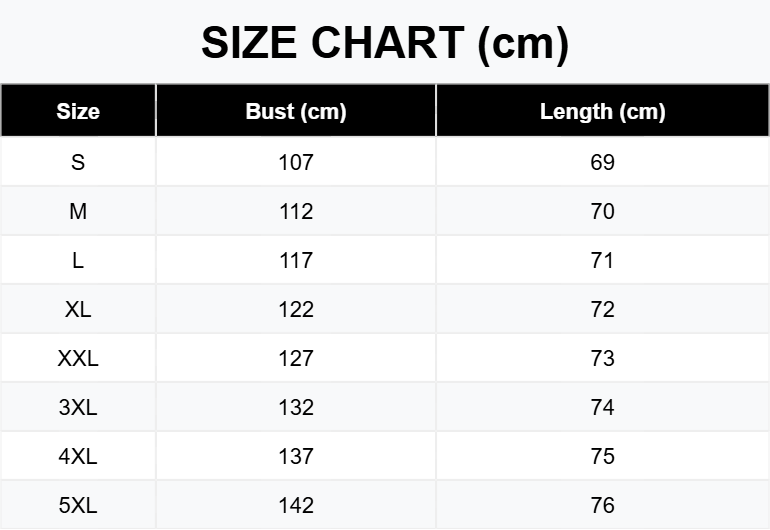770x530 pixels.
Task: Select bust value 107
Action: (x=296, y=162)
